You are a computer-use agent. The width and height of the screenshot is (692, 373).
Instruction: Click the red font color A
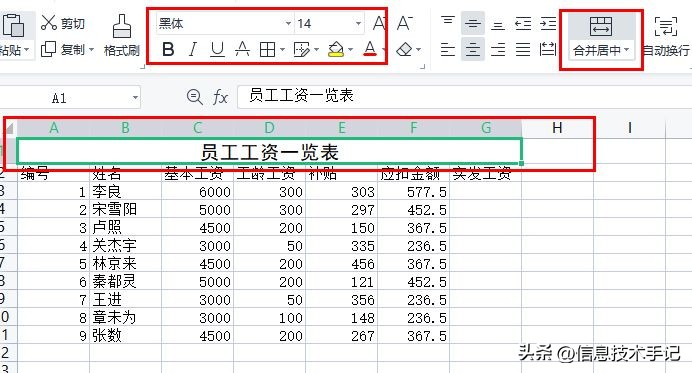tap(370, 49)
